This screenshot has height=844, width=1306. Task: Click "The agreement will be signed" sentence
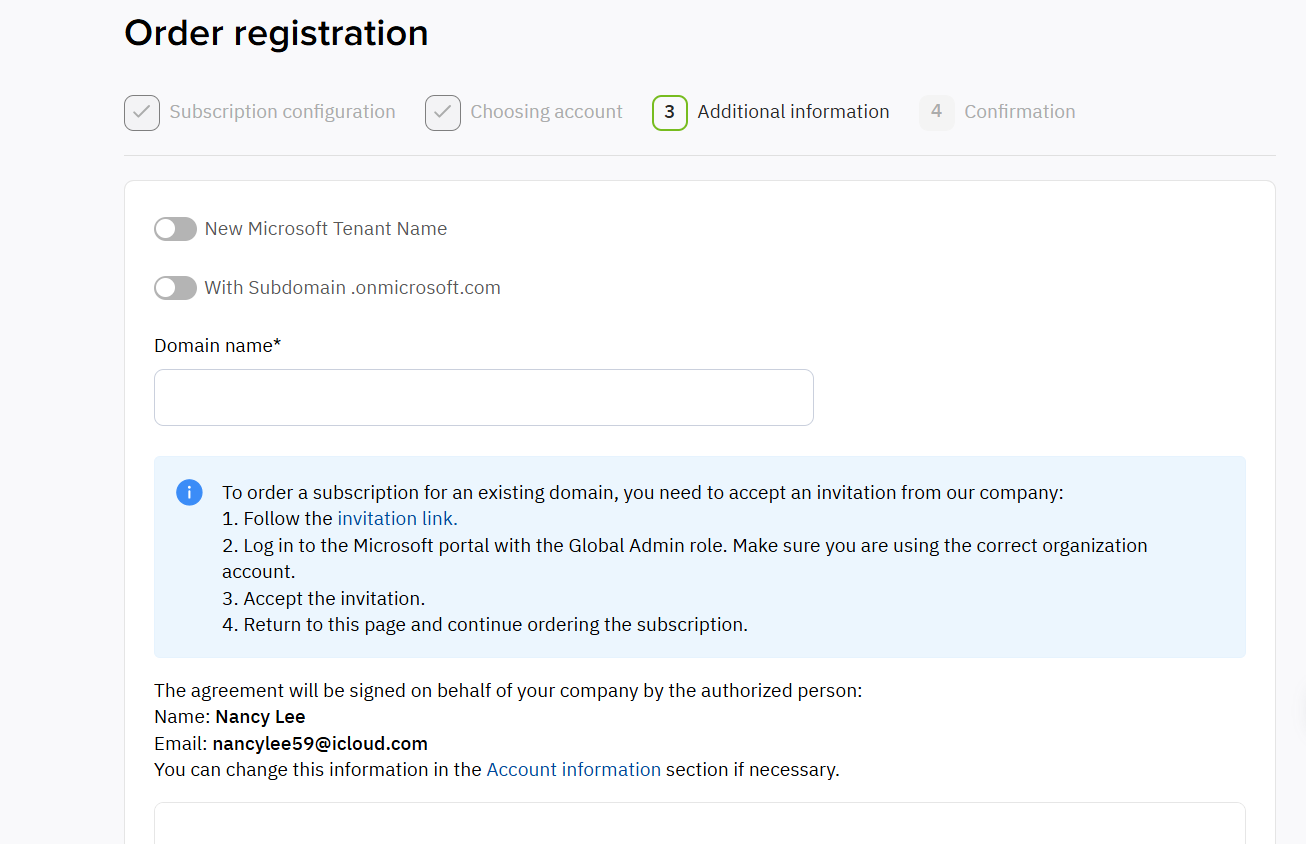(x=508, y=690)
